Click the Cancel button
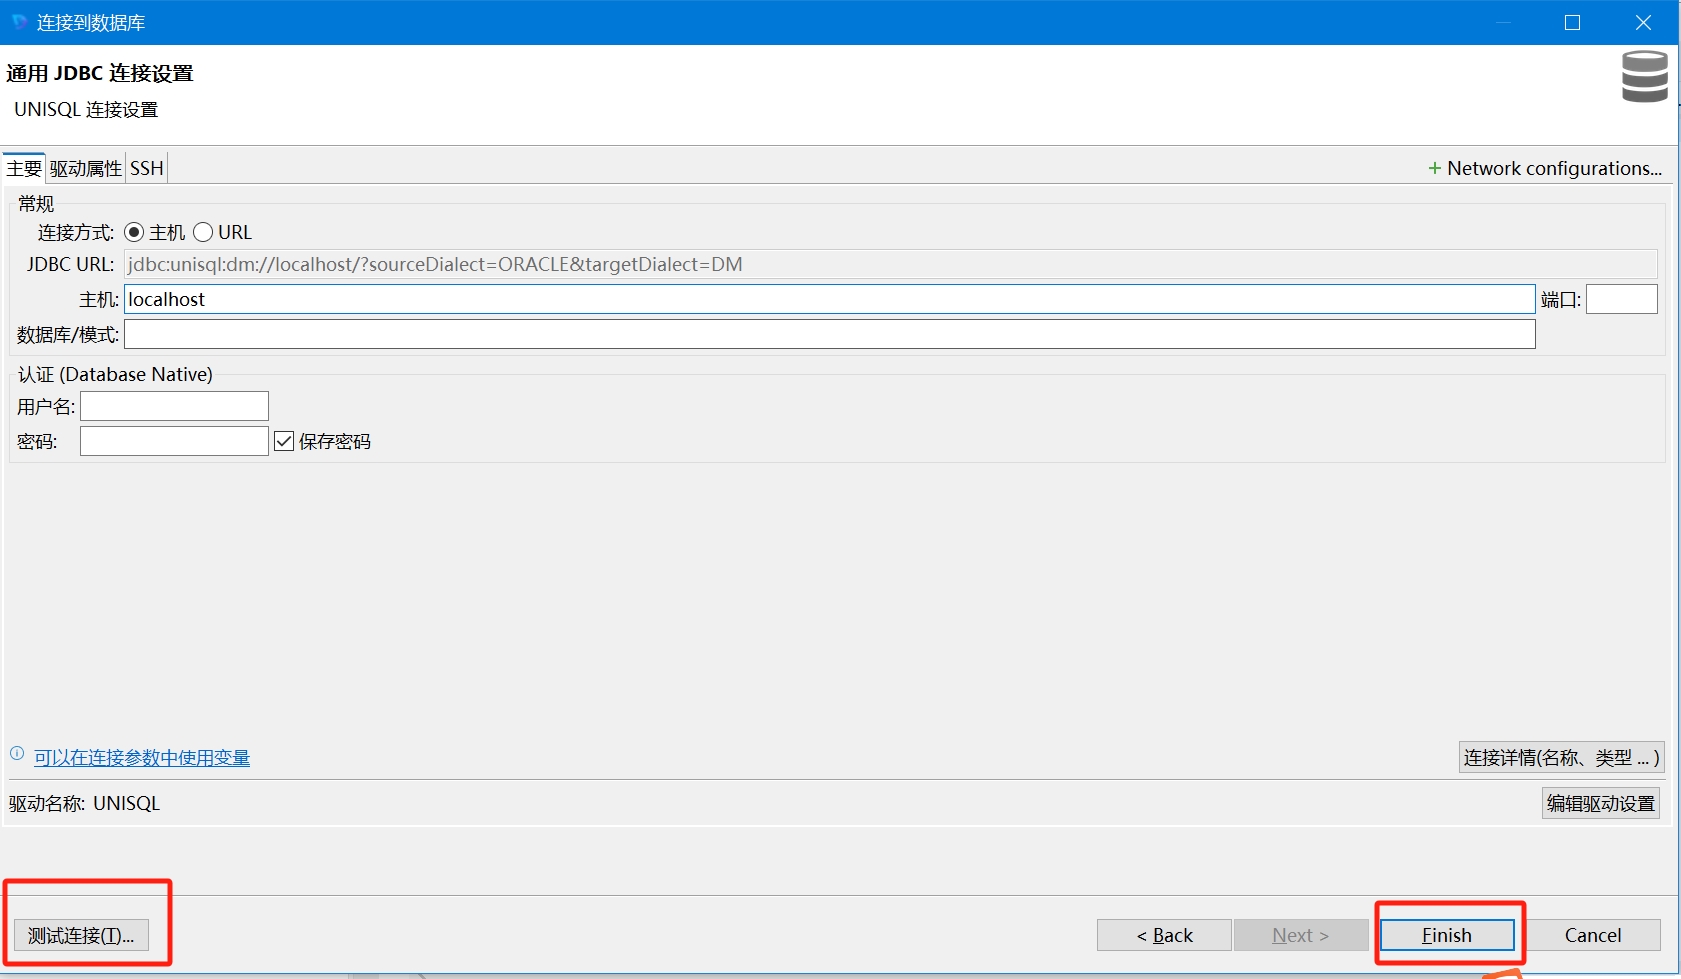The image size is (1681, 979). tap(1593, 935)
